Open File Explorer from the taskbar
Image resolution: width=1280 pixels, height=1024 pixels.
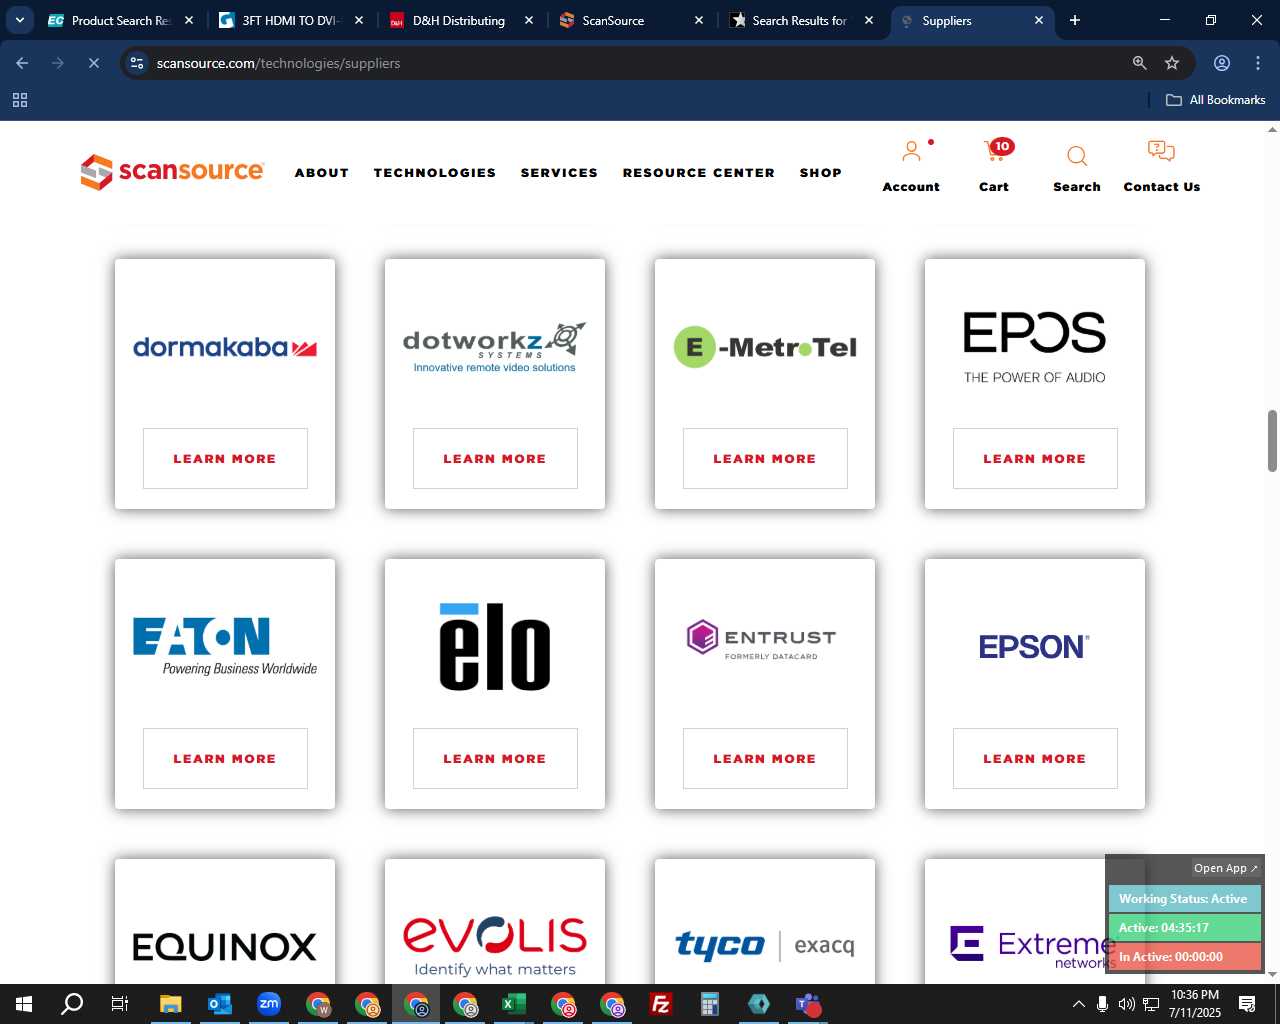170,1004
